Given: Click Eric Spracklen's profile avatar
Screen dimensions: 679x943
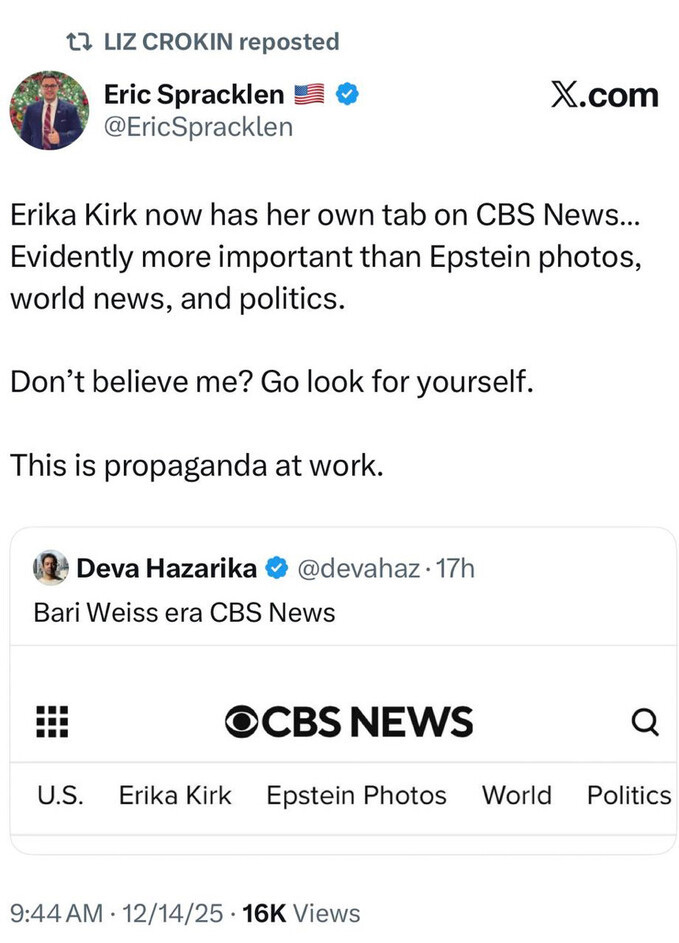Looking at the screenshot, I should click(x=49, y=110).
